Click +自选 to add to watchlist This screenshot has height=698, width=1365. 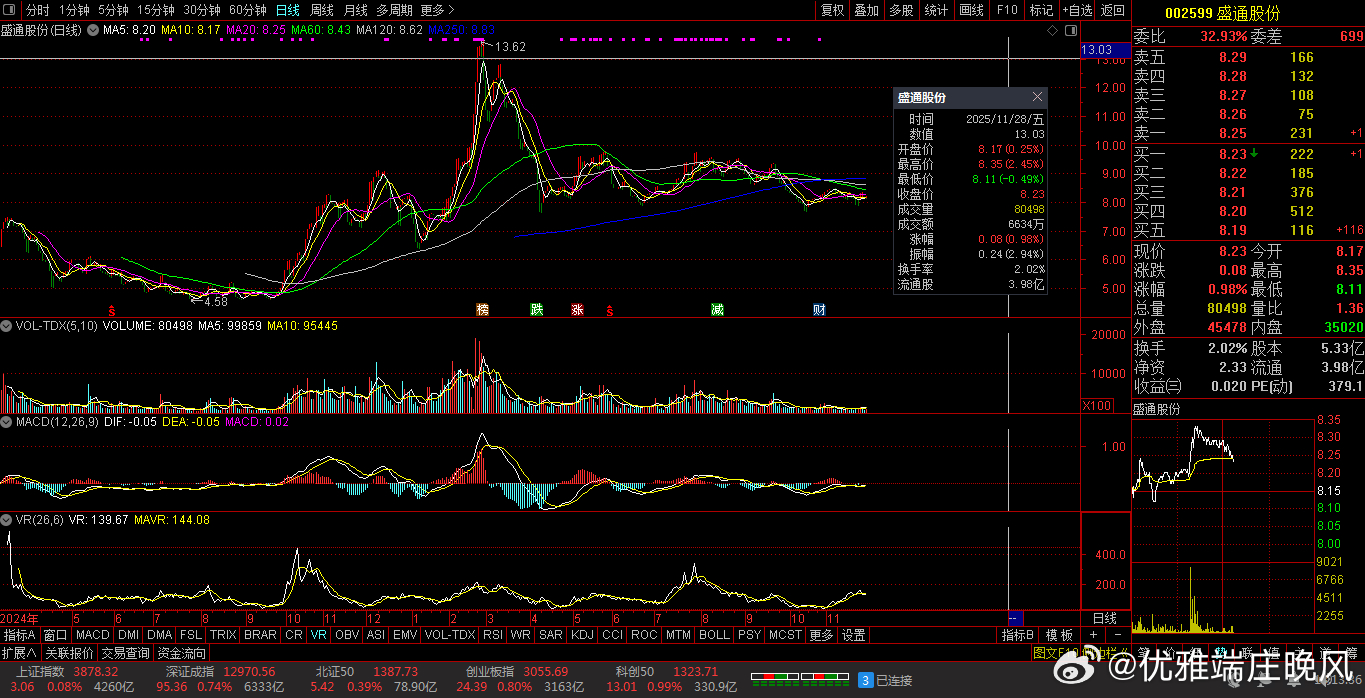pyautogui.click(x=1077, y=10)
